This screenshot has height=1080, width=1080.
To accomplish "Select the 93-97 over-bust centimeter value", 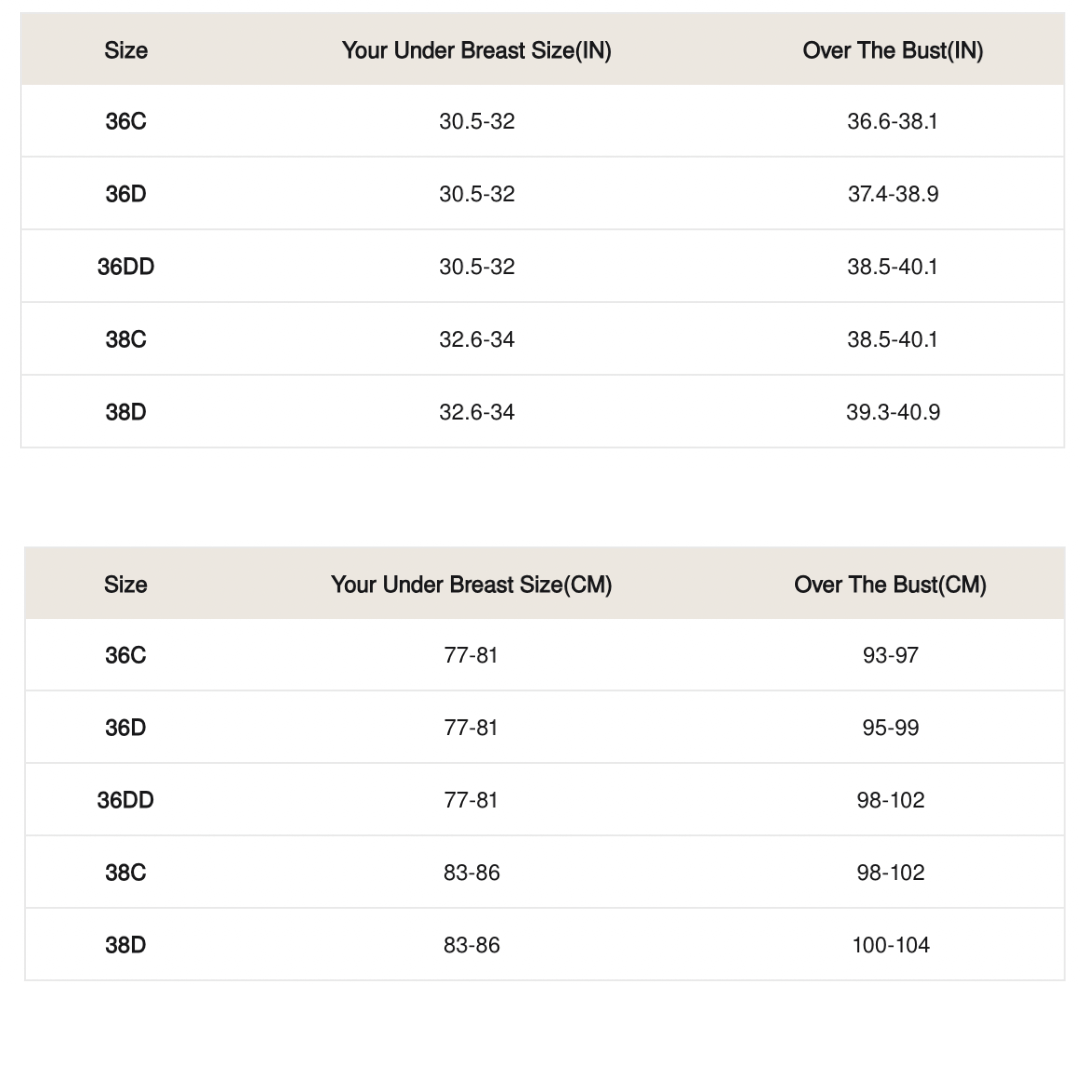I will coord(890,656).
